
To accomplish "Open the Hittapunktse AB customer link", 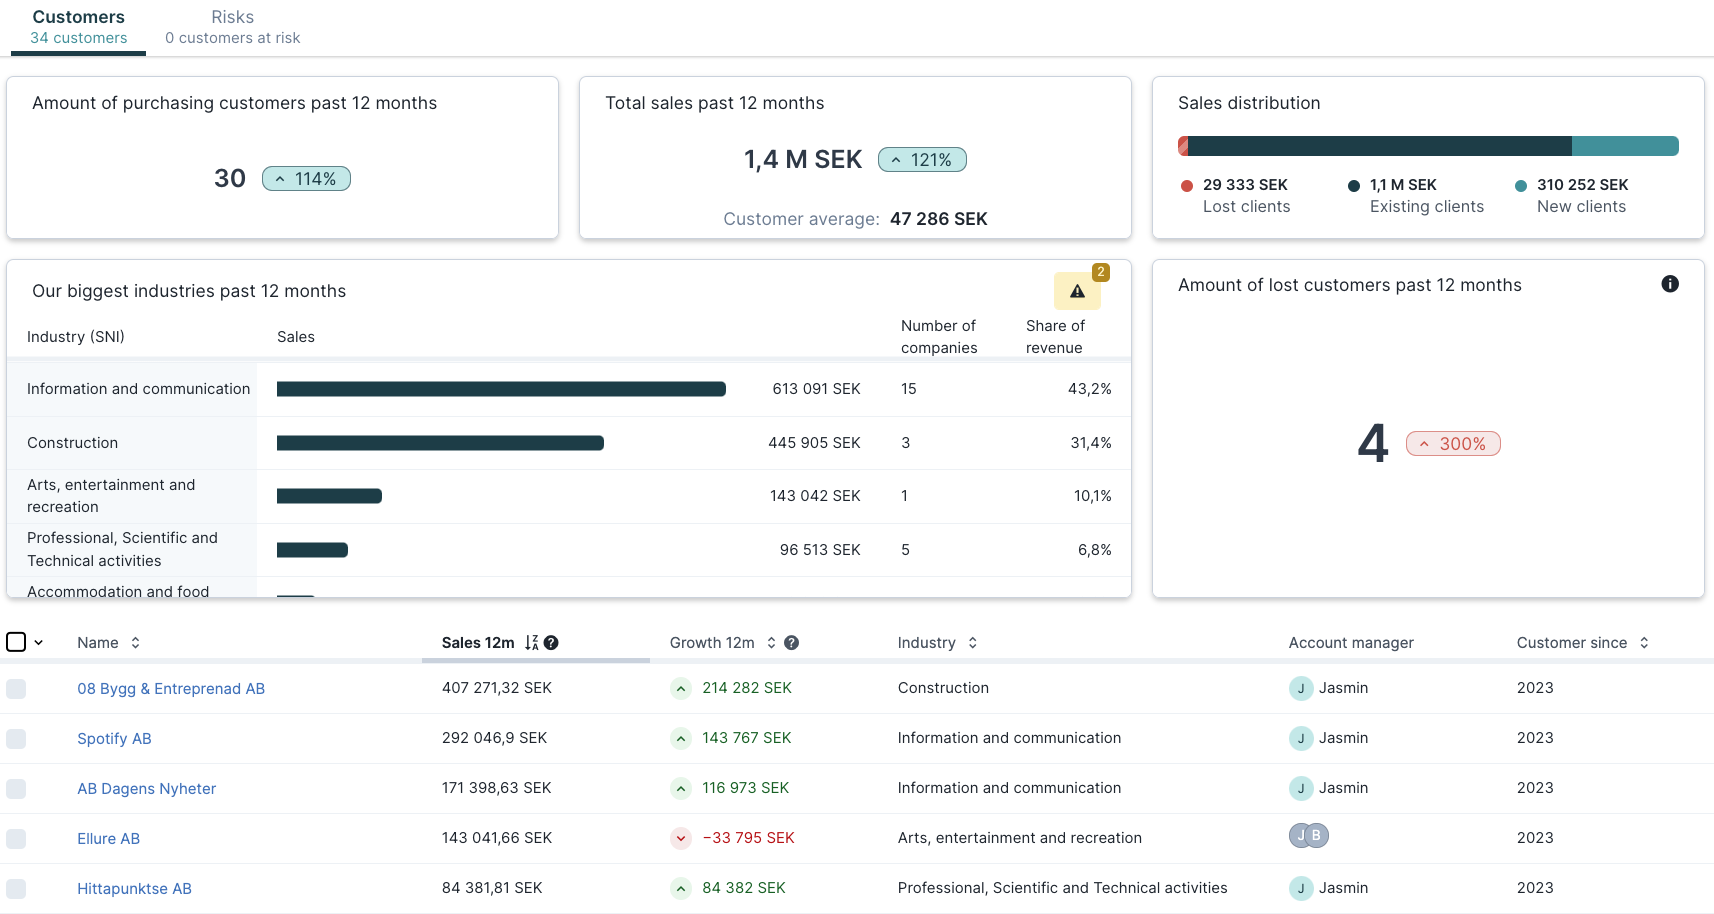I will point(134,889).
